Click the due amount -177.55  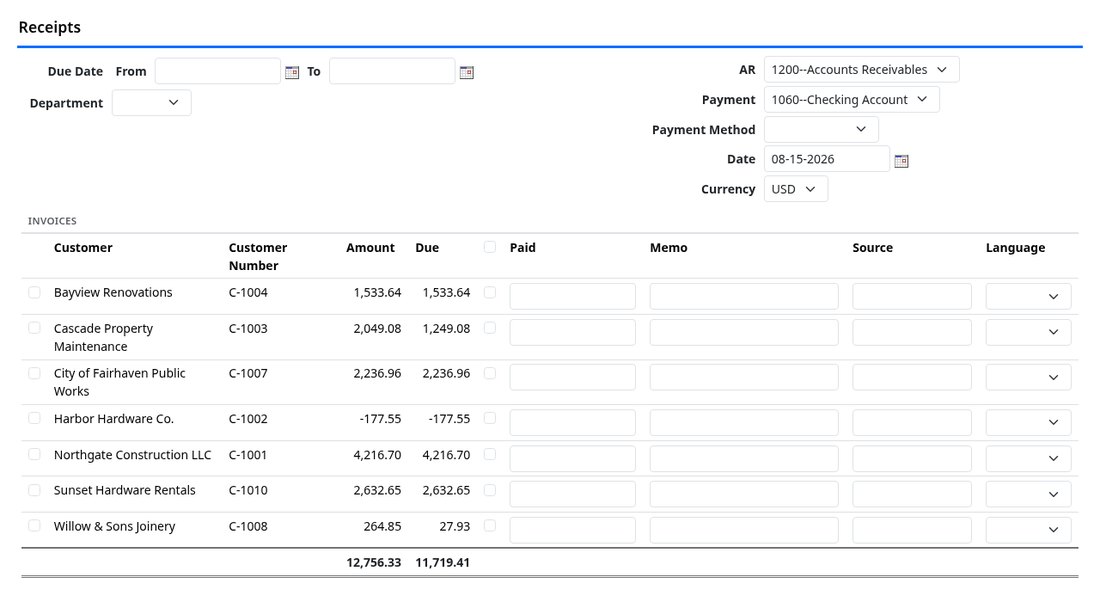[449, 419]
